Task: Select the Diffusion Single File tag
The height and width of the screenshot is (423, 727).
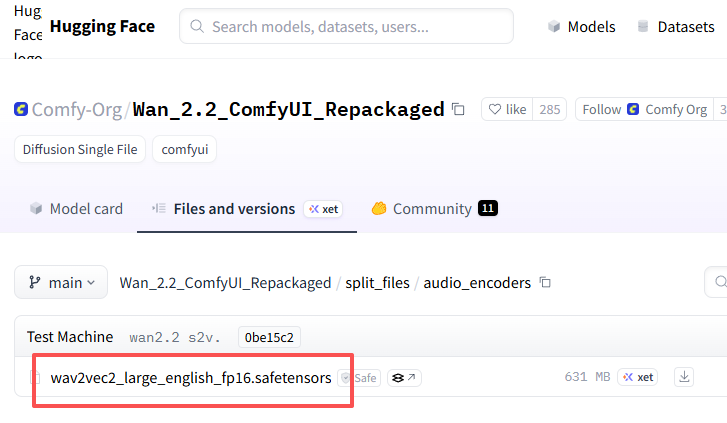Action: tap(80, 149)
